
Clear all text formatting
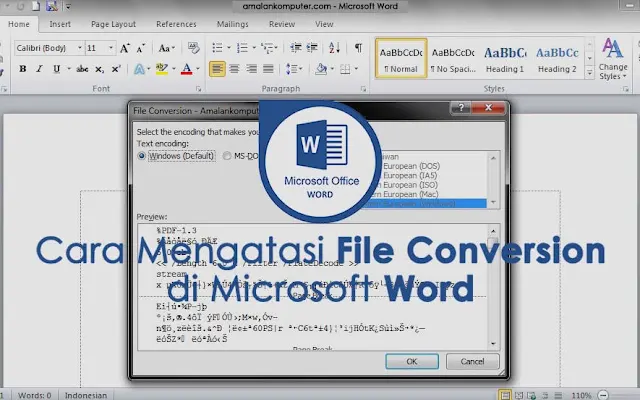point(193,48)
